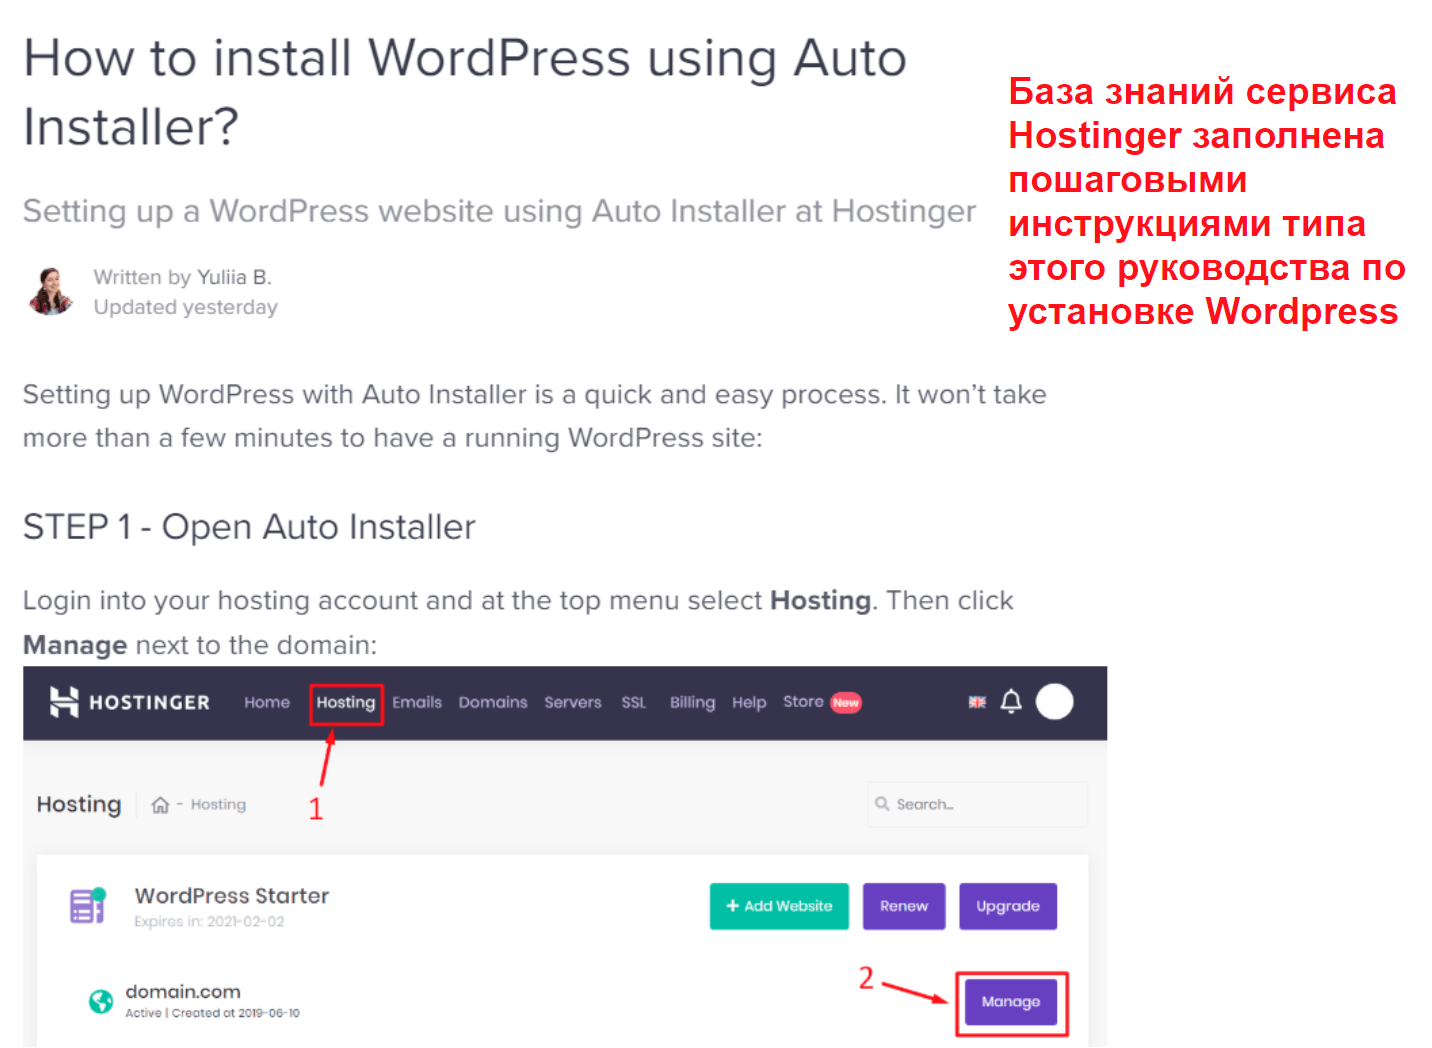The height and width of the screenshot is (1048, 1432).
Task: Open the Home menu item
Action: (x=267, y=702)
